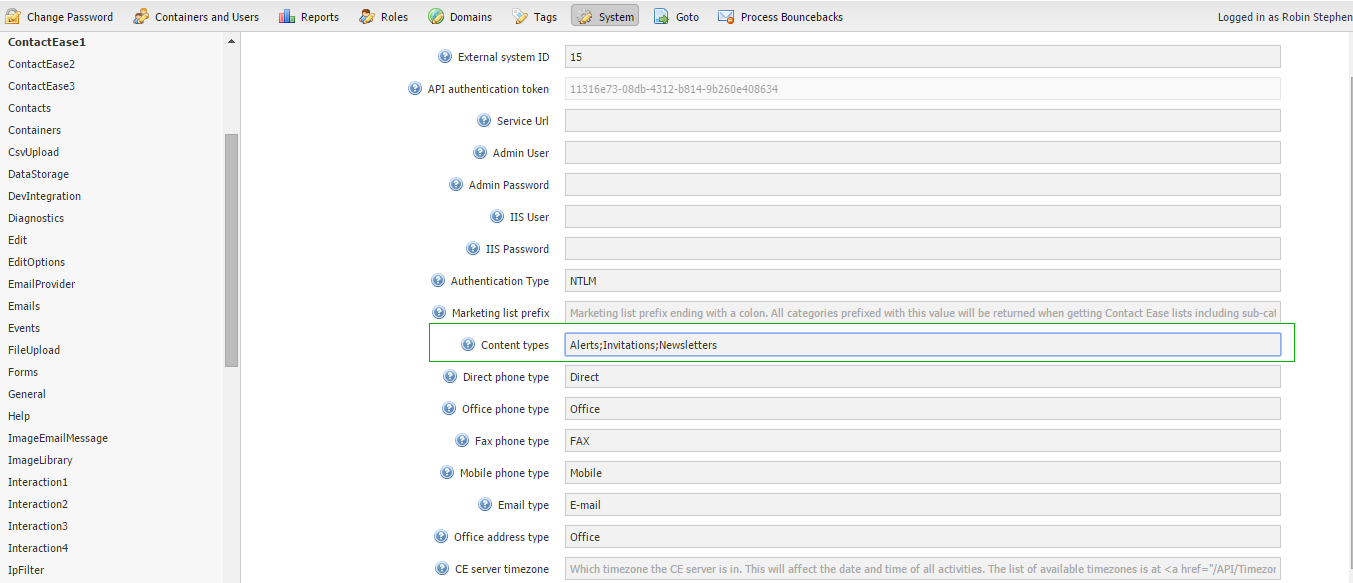Click the help icon next to Authentication Type
The image size is (1353, 583).
[x=438, y=281]
